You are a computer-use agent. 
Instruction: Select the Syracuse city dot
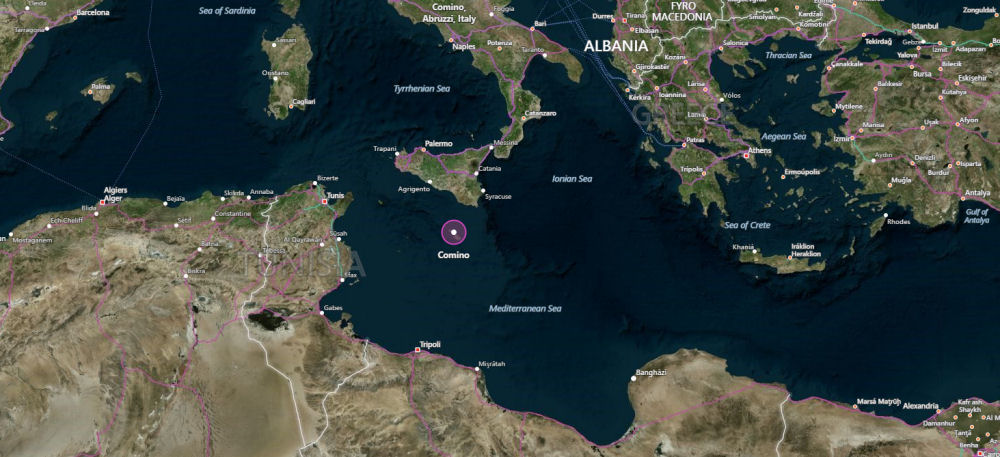(x=483, y=191)
